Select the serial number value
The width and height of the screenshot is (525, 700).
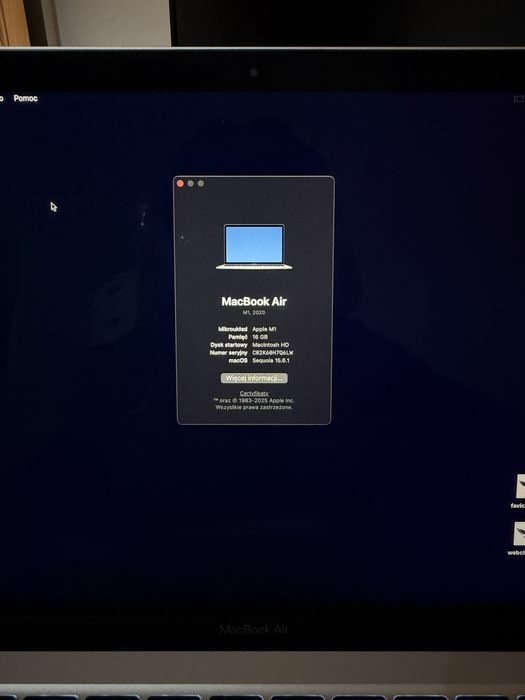[273, 353]
